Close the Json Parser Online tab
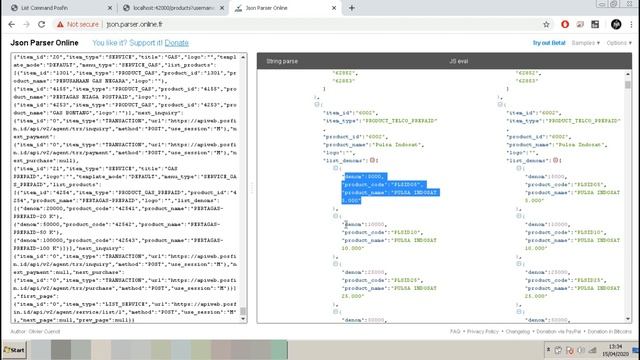This screenshot has width=640, height=360. click(x=334, y=8)
